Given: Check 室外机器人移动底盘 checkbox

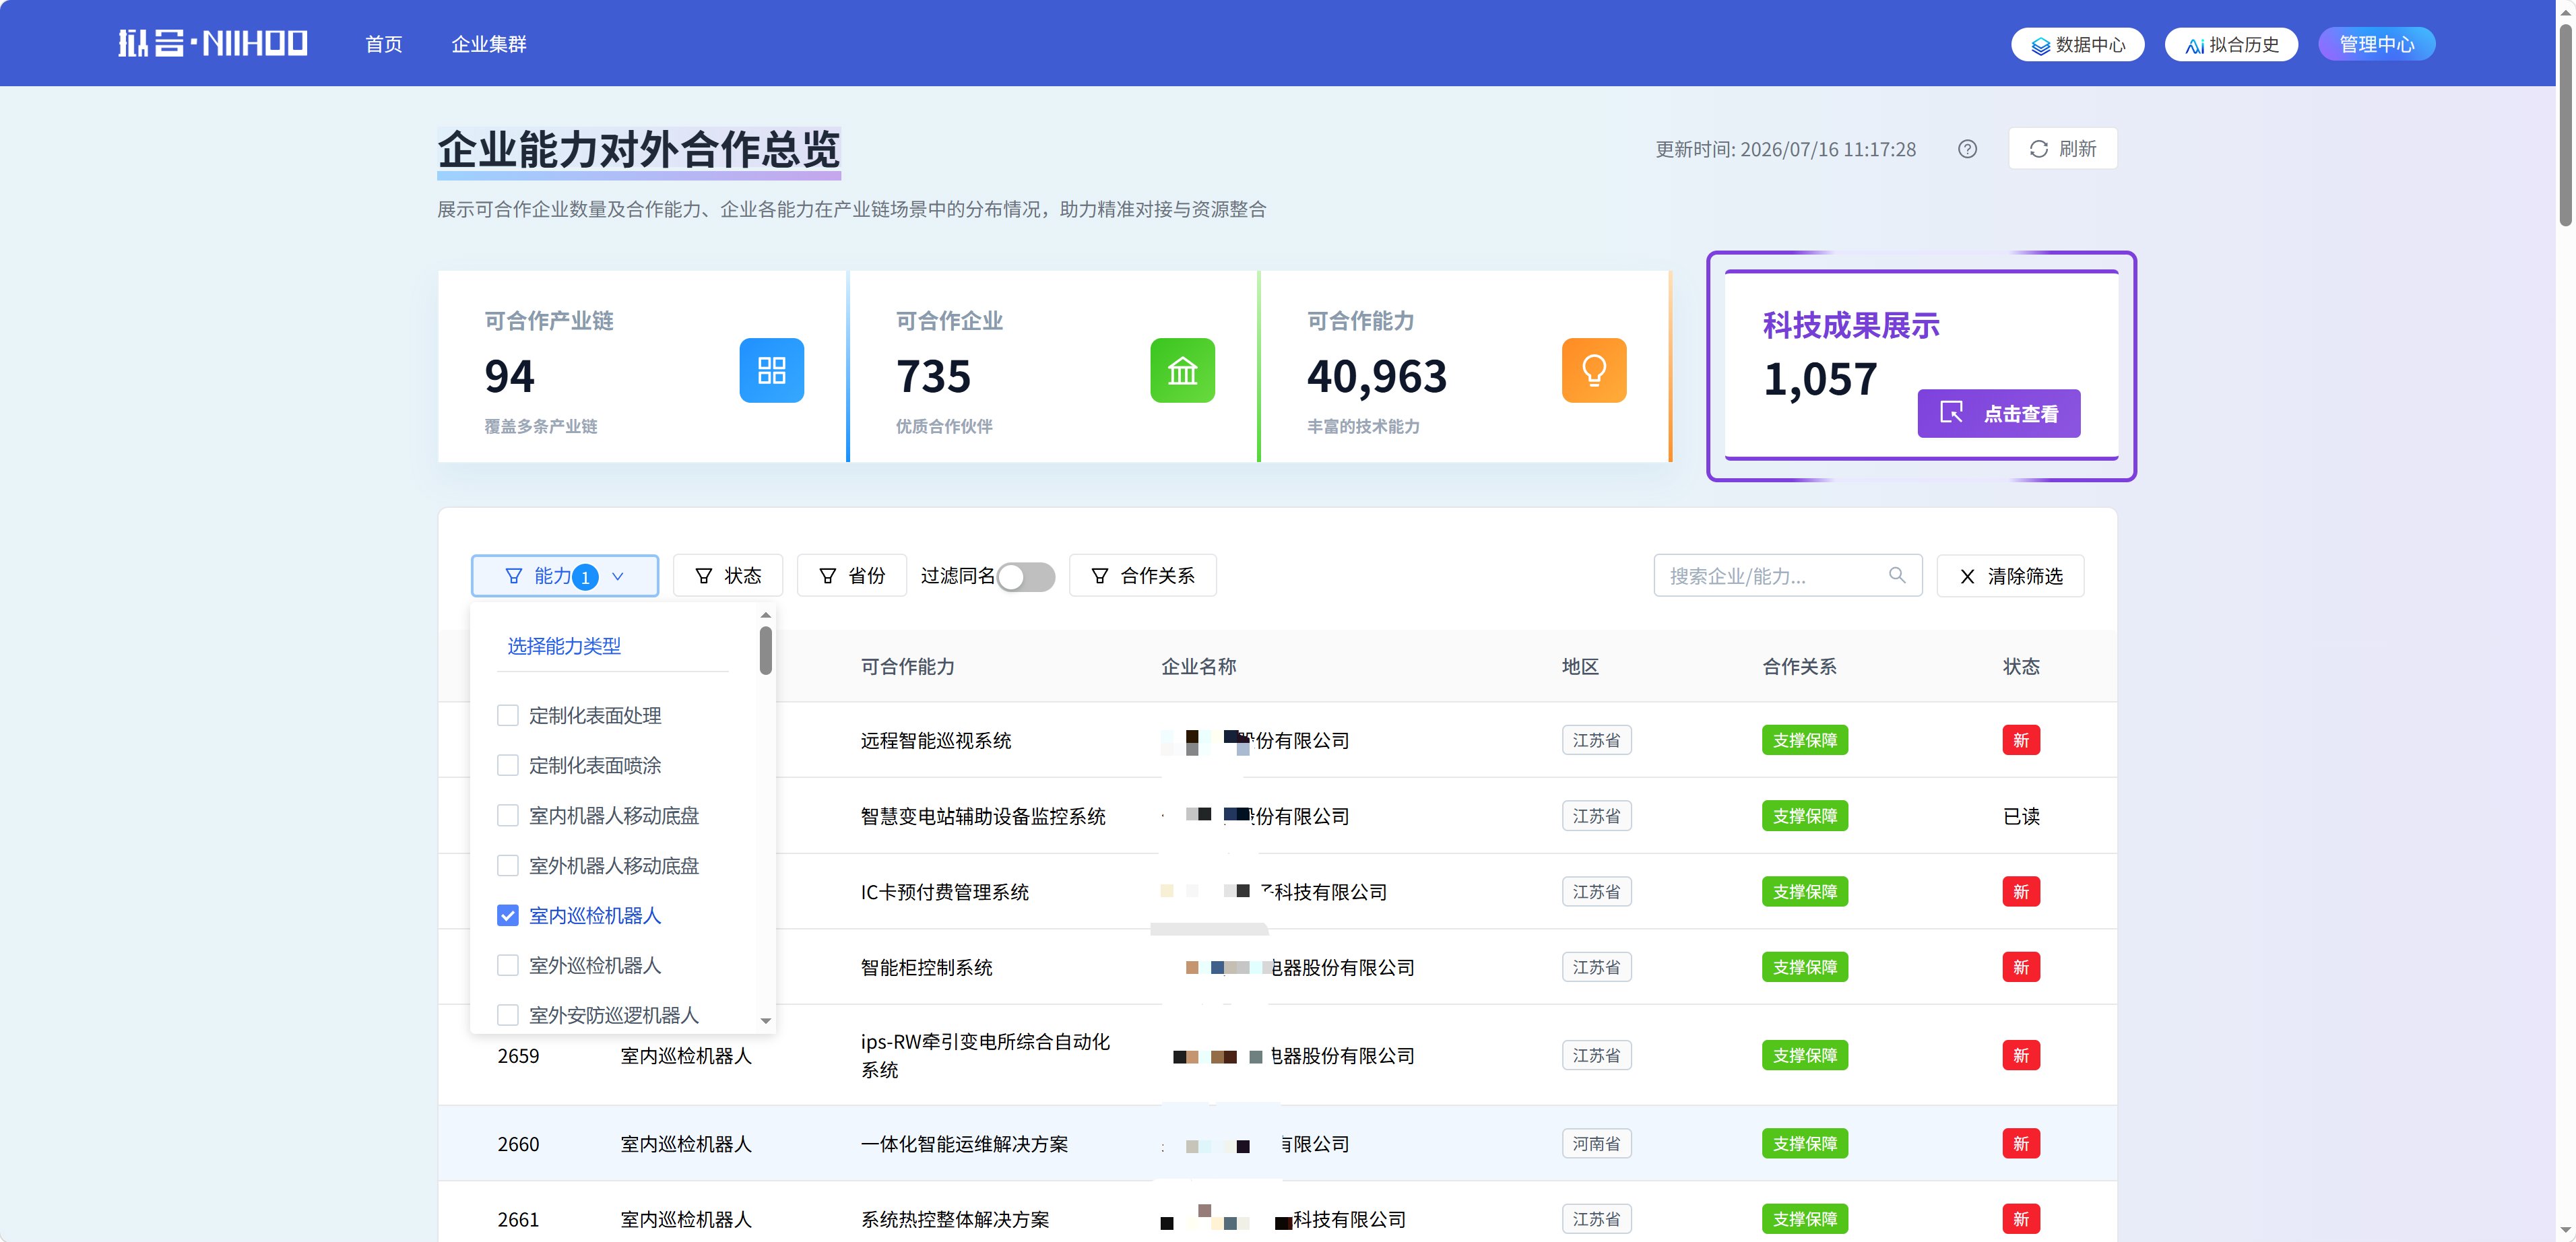Looking at the screenshot, I should tap(508, 866).
